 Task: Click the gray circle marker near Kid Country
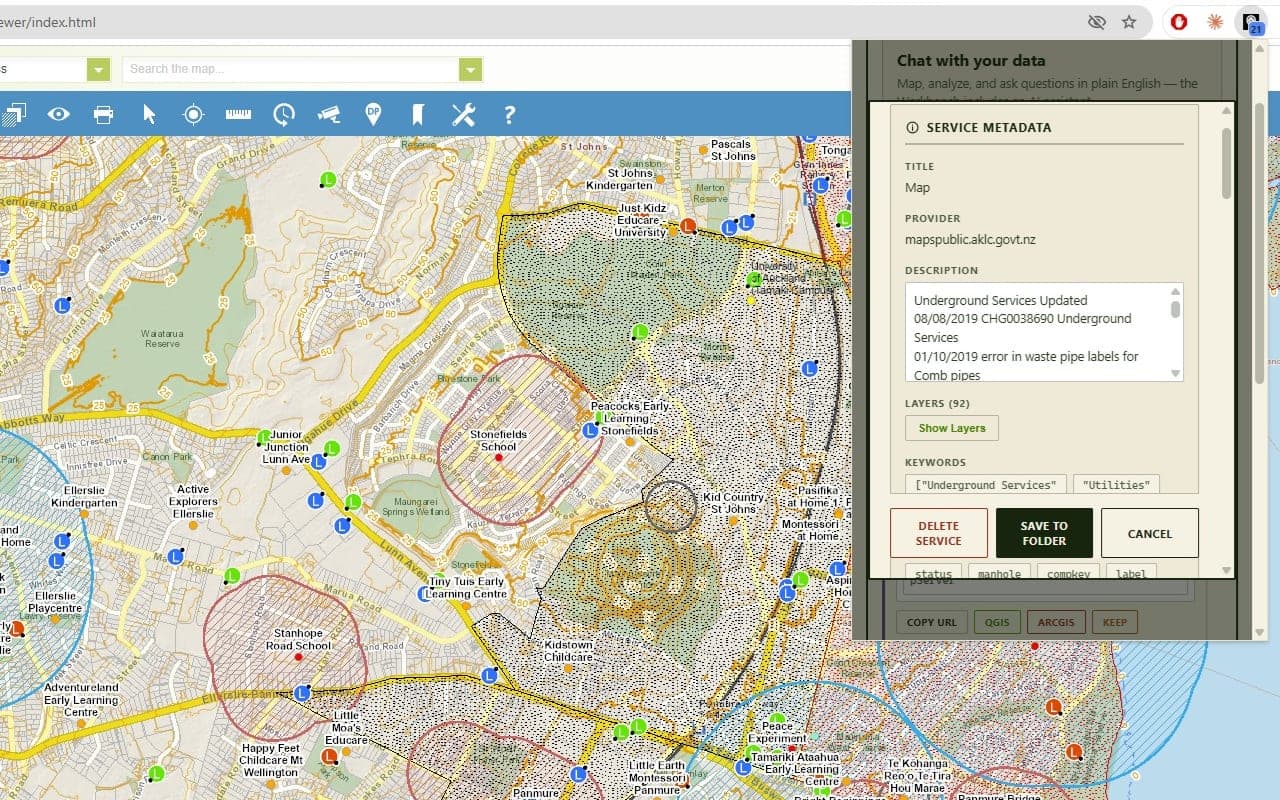[x=670, y=506]
